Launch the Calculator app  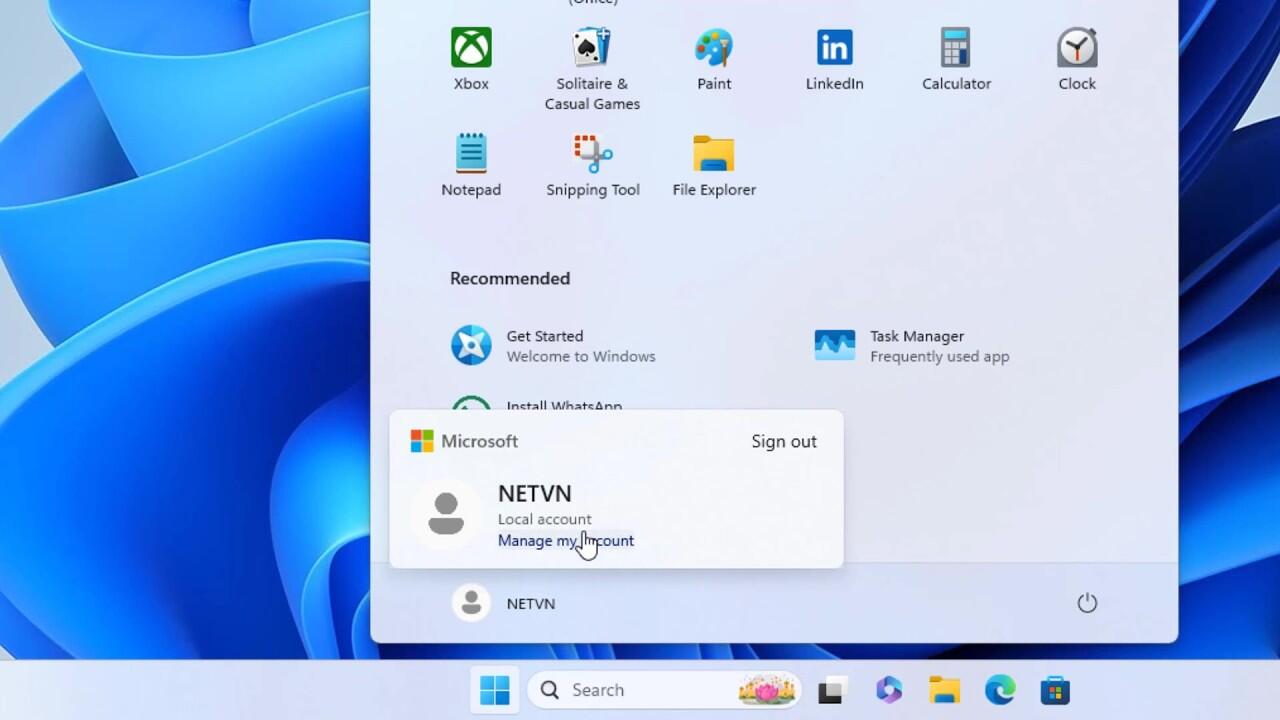[x=956, y=60]
